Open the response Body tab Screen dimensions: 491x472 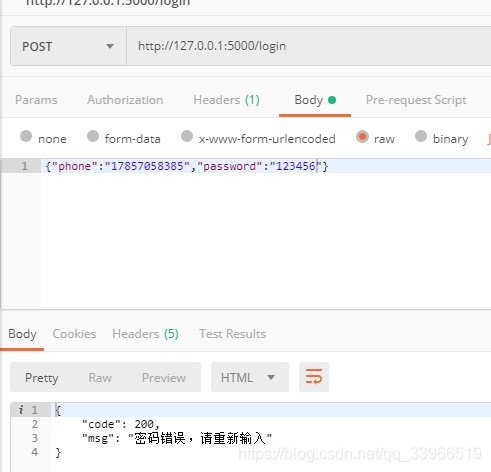(22, 334)
